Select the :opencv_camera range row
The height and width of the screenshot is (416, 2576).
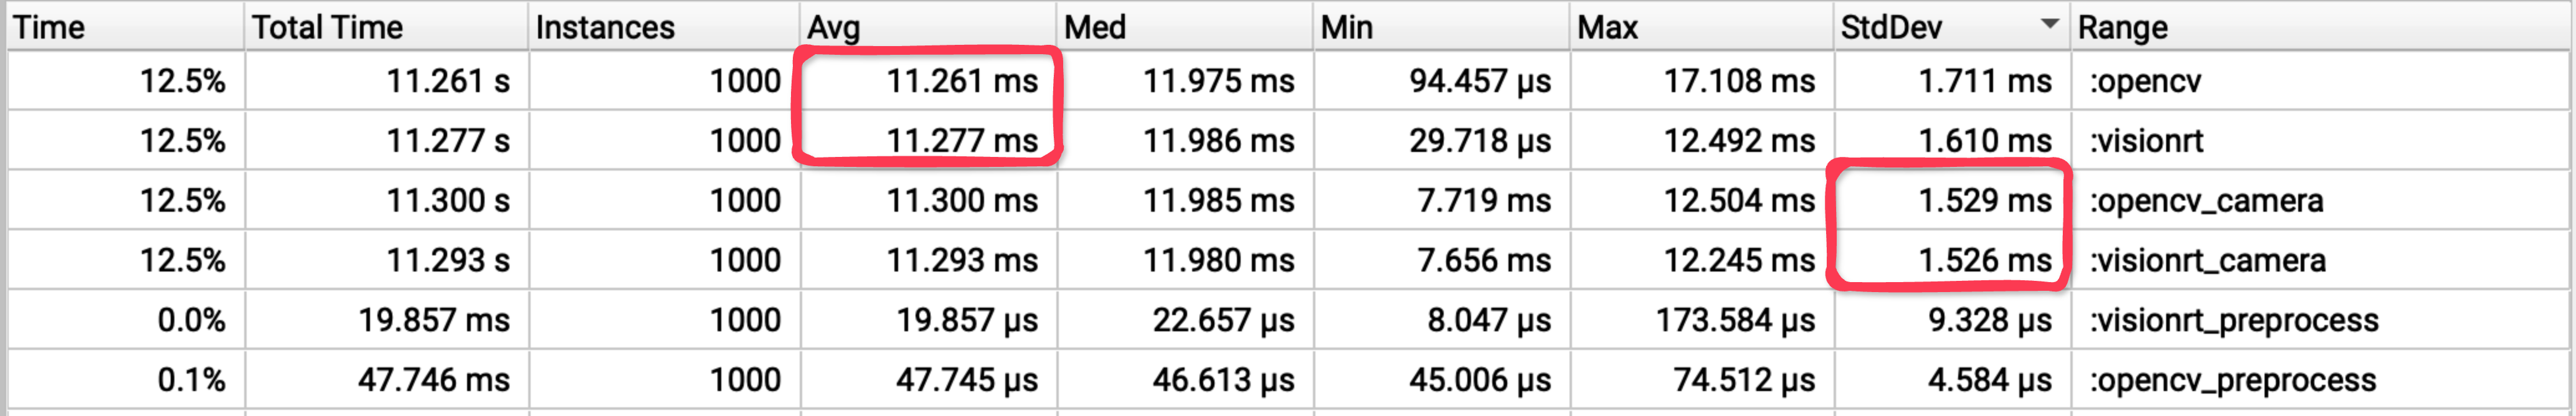tap(2206, 201)
